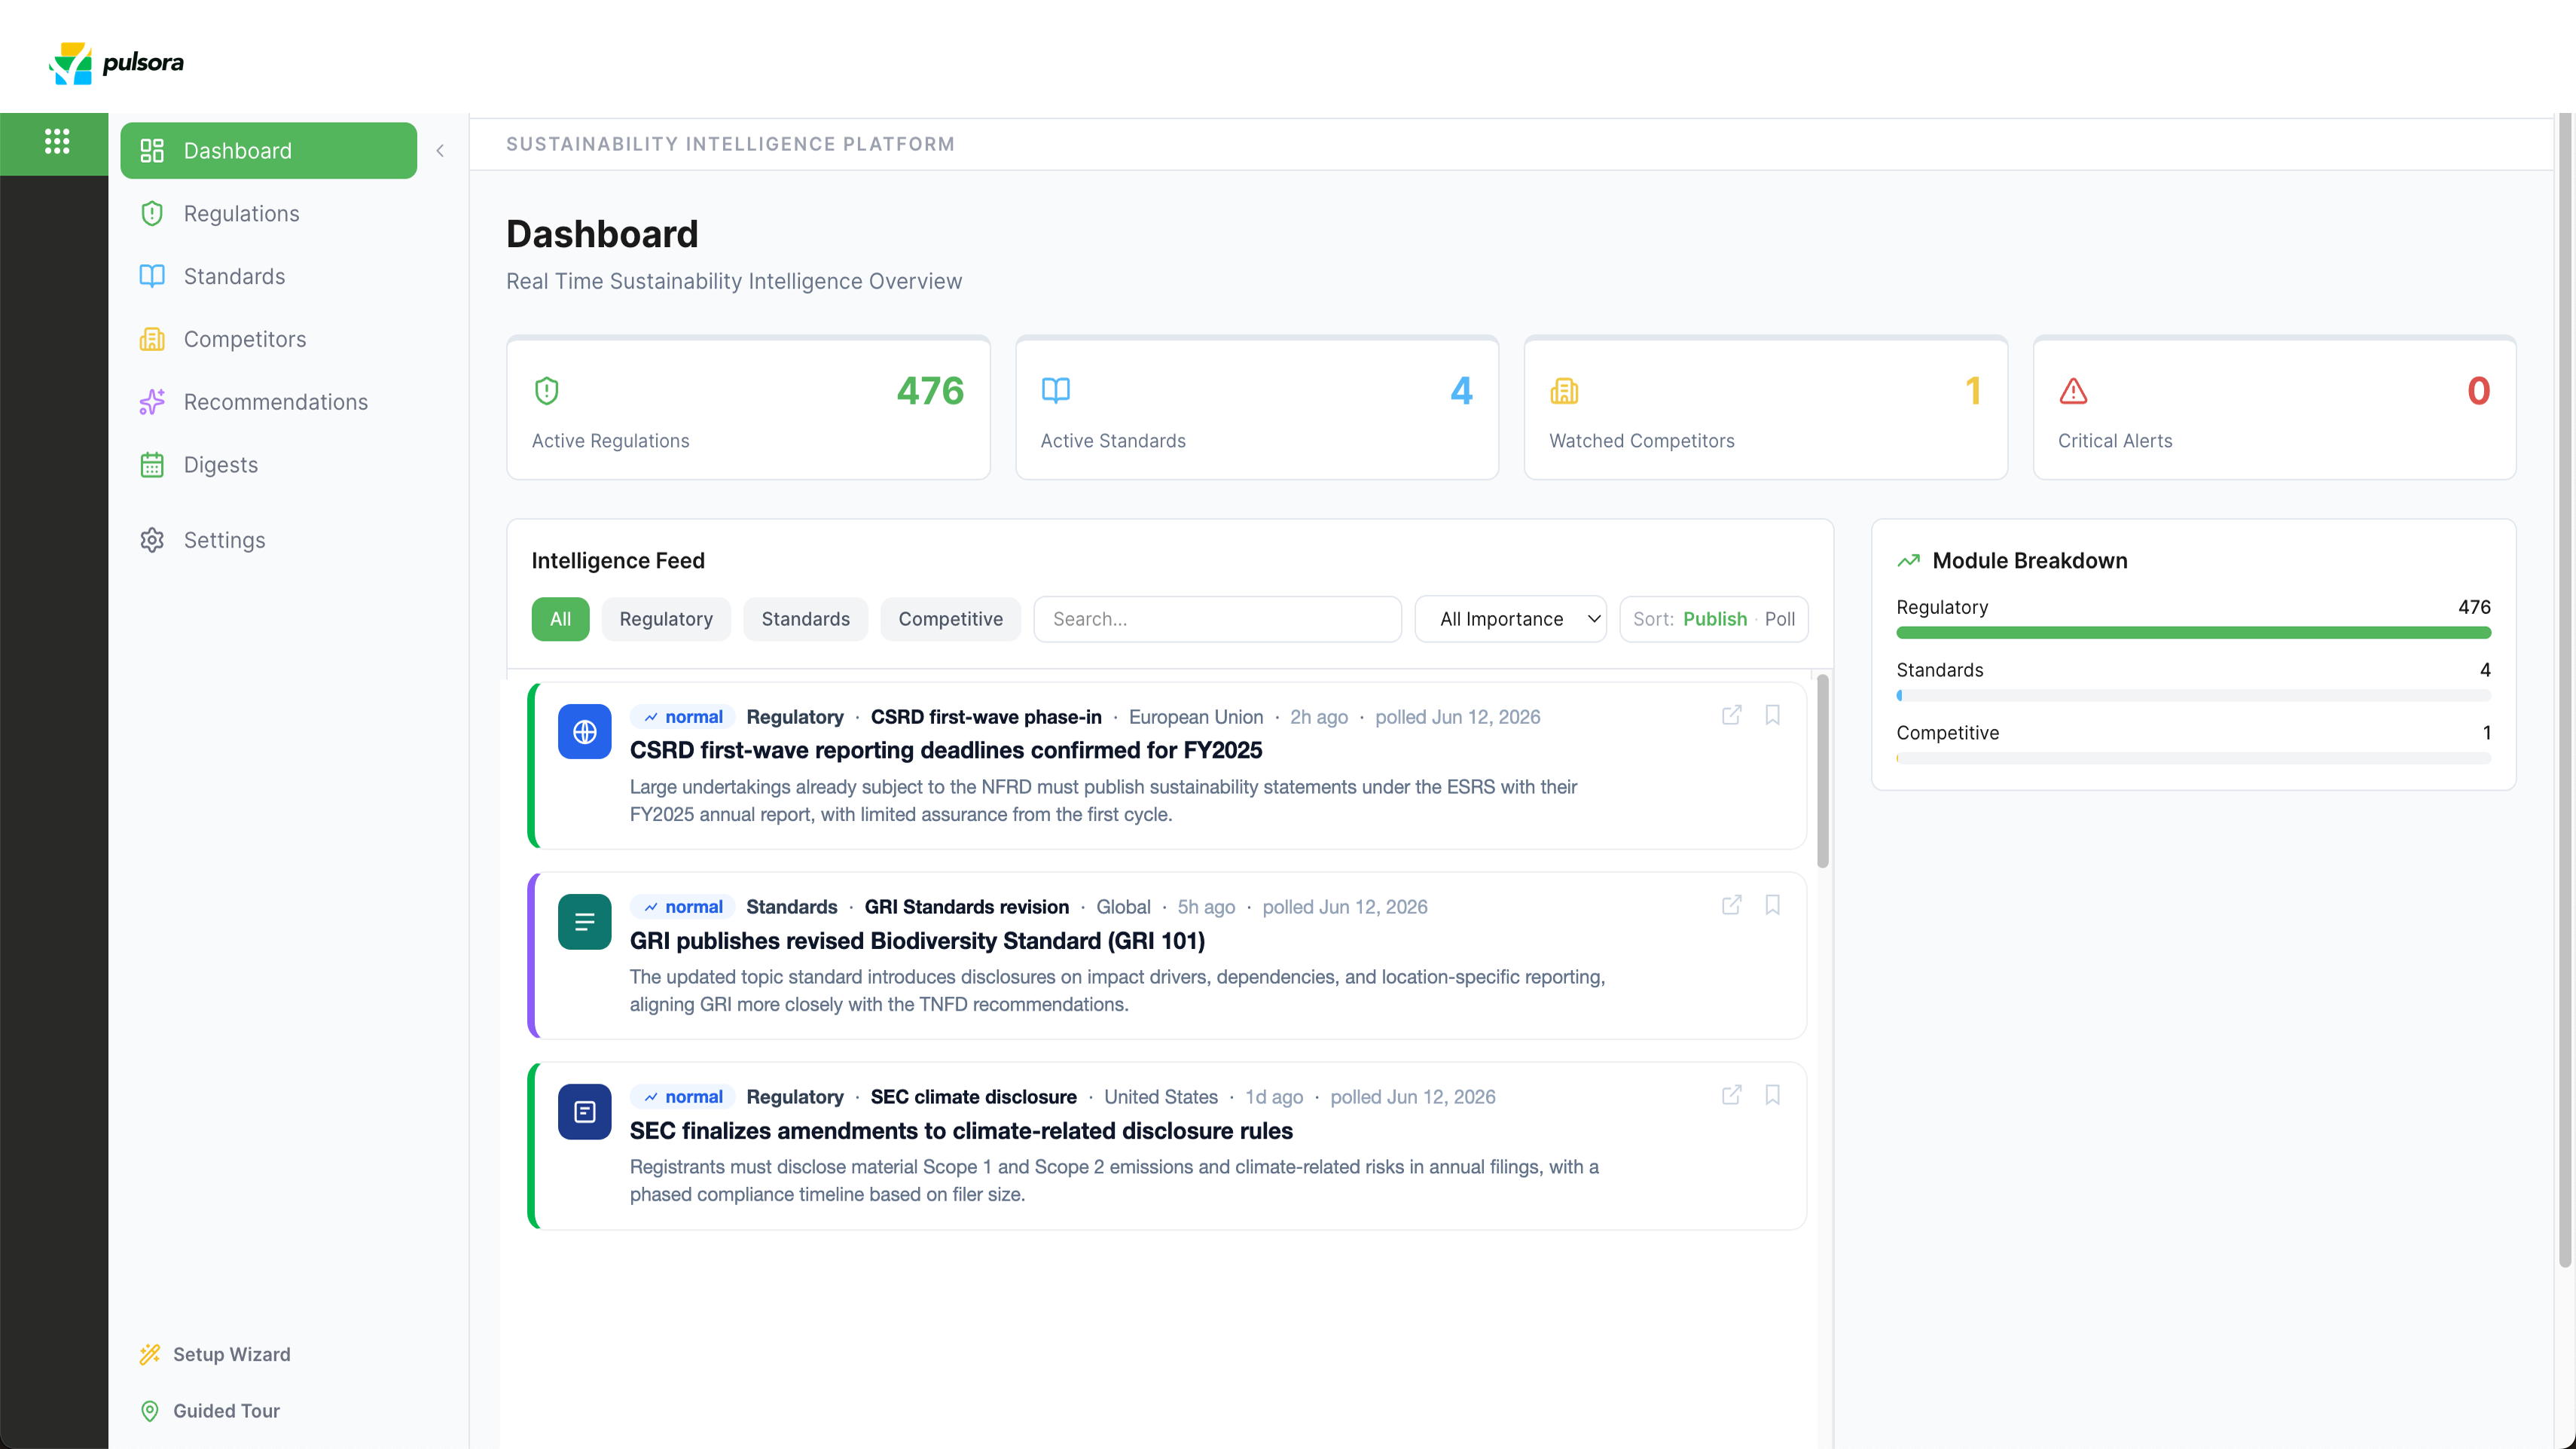Click the GRI document source icon

pos(585,922)
